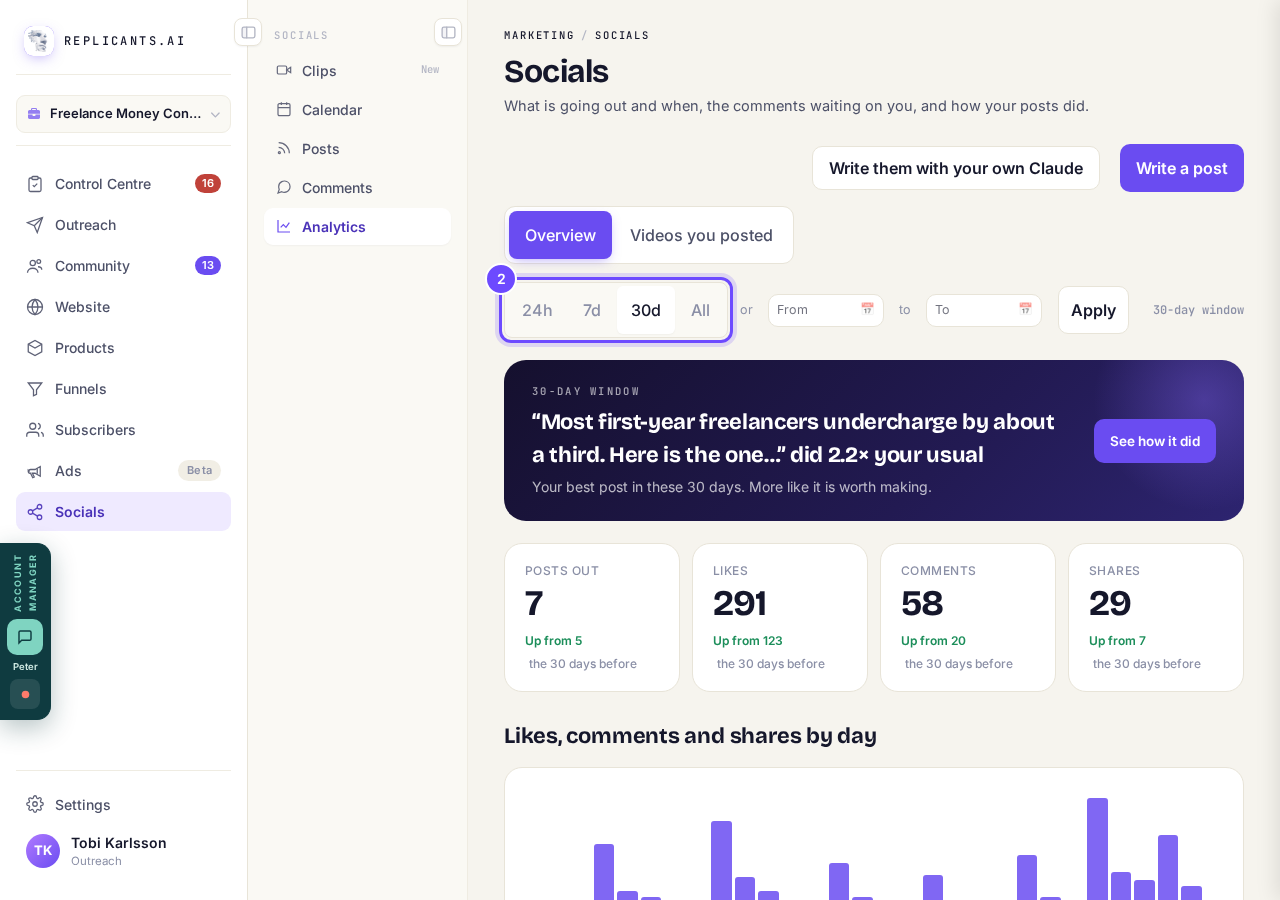Click Apply date range button
This screenshot has height=900, width=1280.
pyautogui.click(x=1093, y=310)
